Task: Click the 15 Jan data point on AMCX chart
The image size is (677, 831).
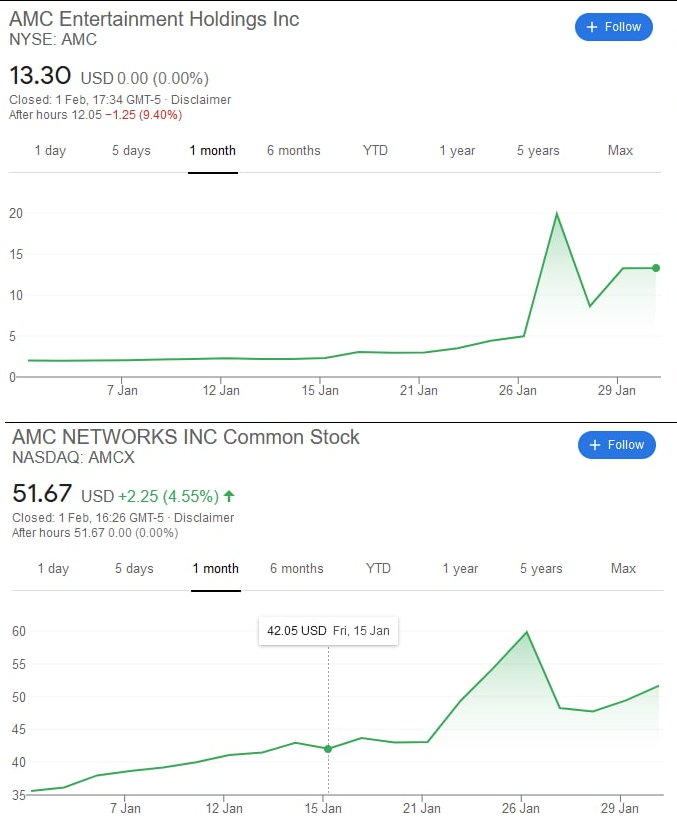Action: [328, 749]
